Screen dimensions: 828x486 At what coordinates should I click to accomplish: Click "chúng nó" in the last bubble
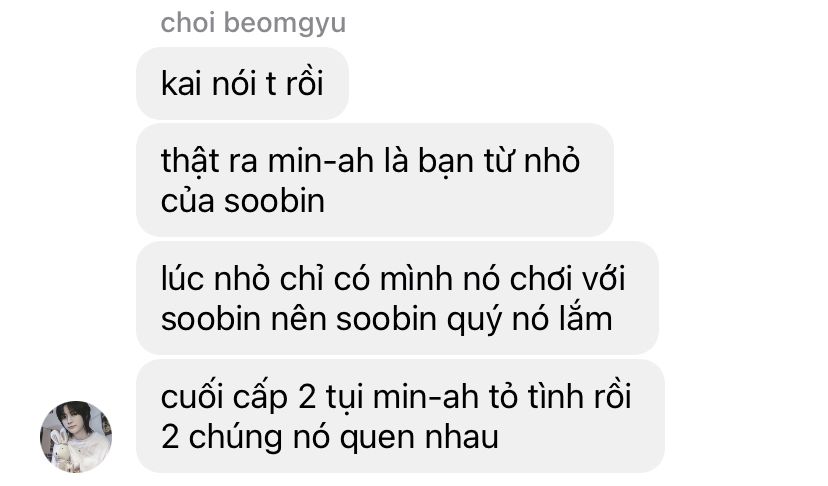point(259,438)
